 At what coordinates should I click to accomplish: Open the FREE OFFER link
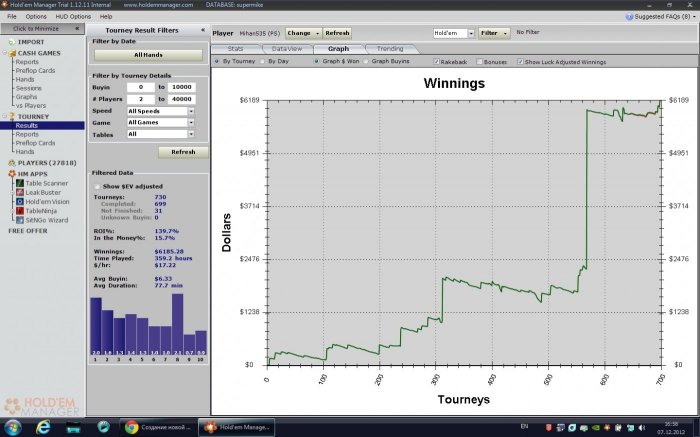(28, 231)
